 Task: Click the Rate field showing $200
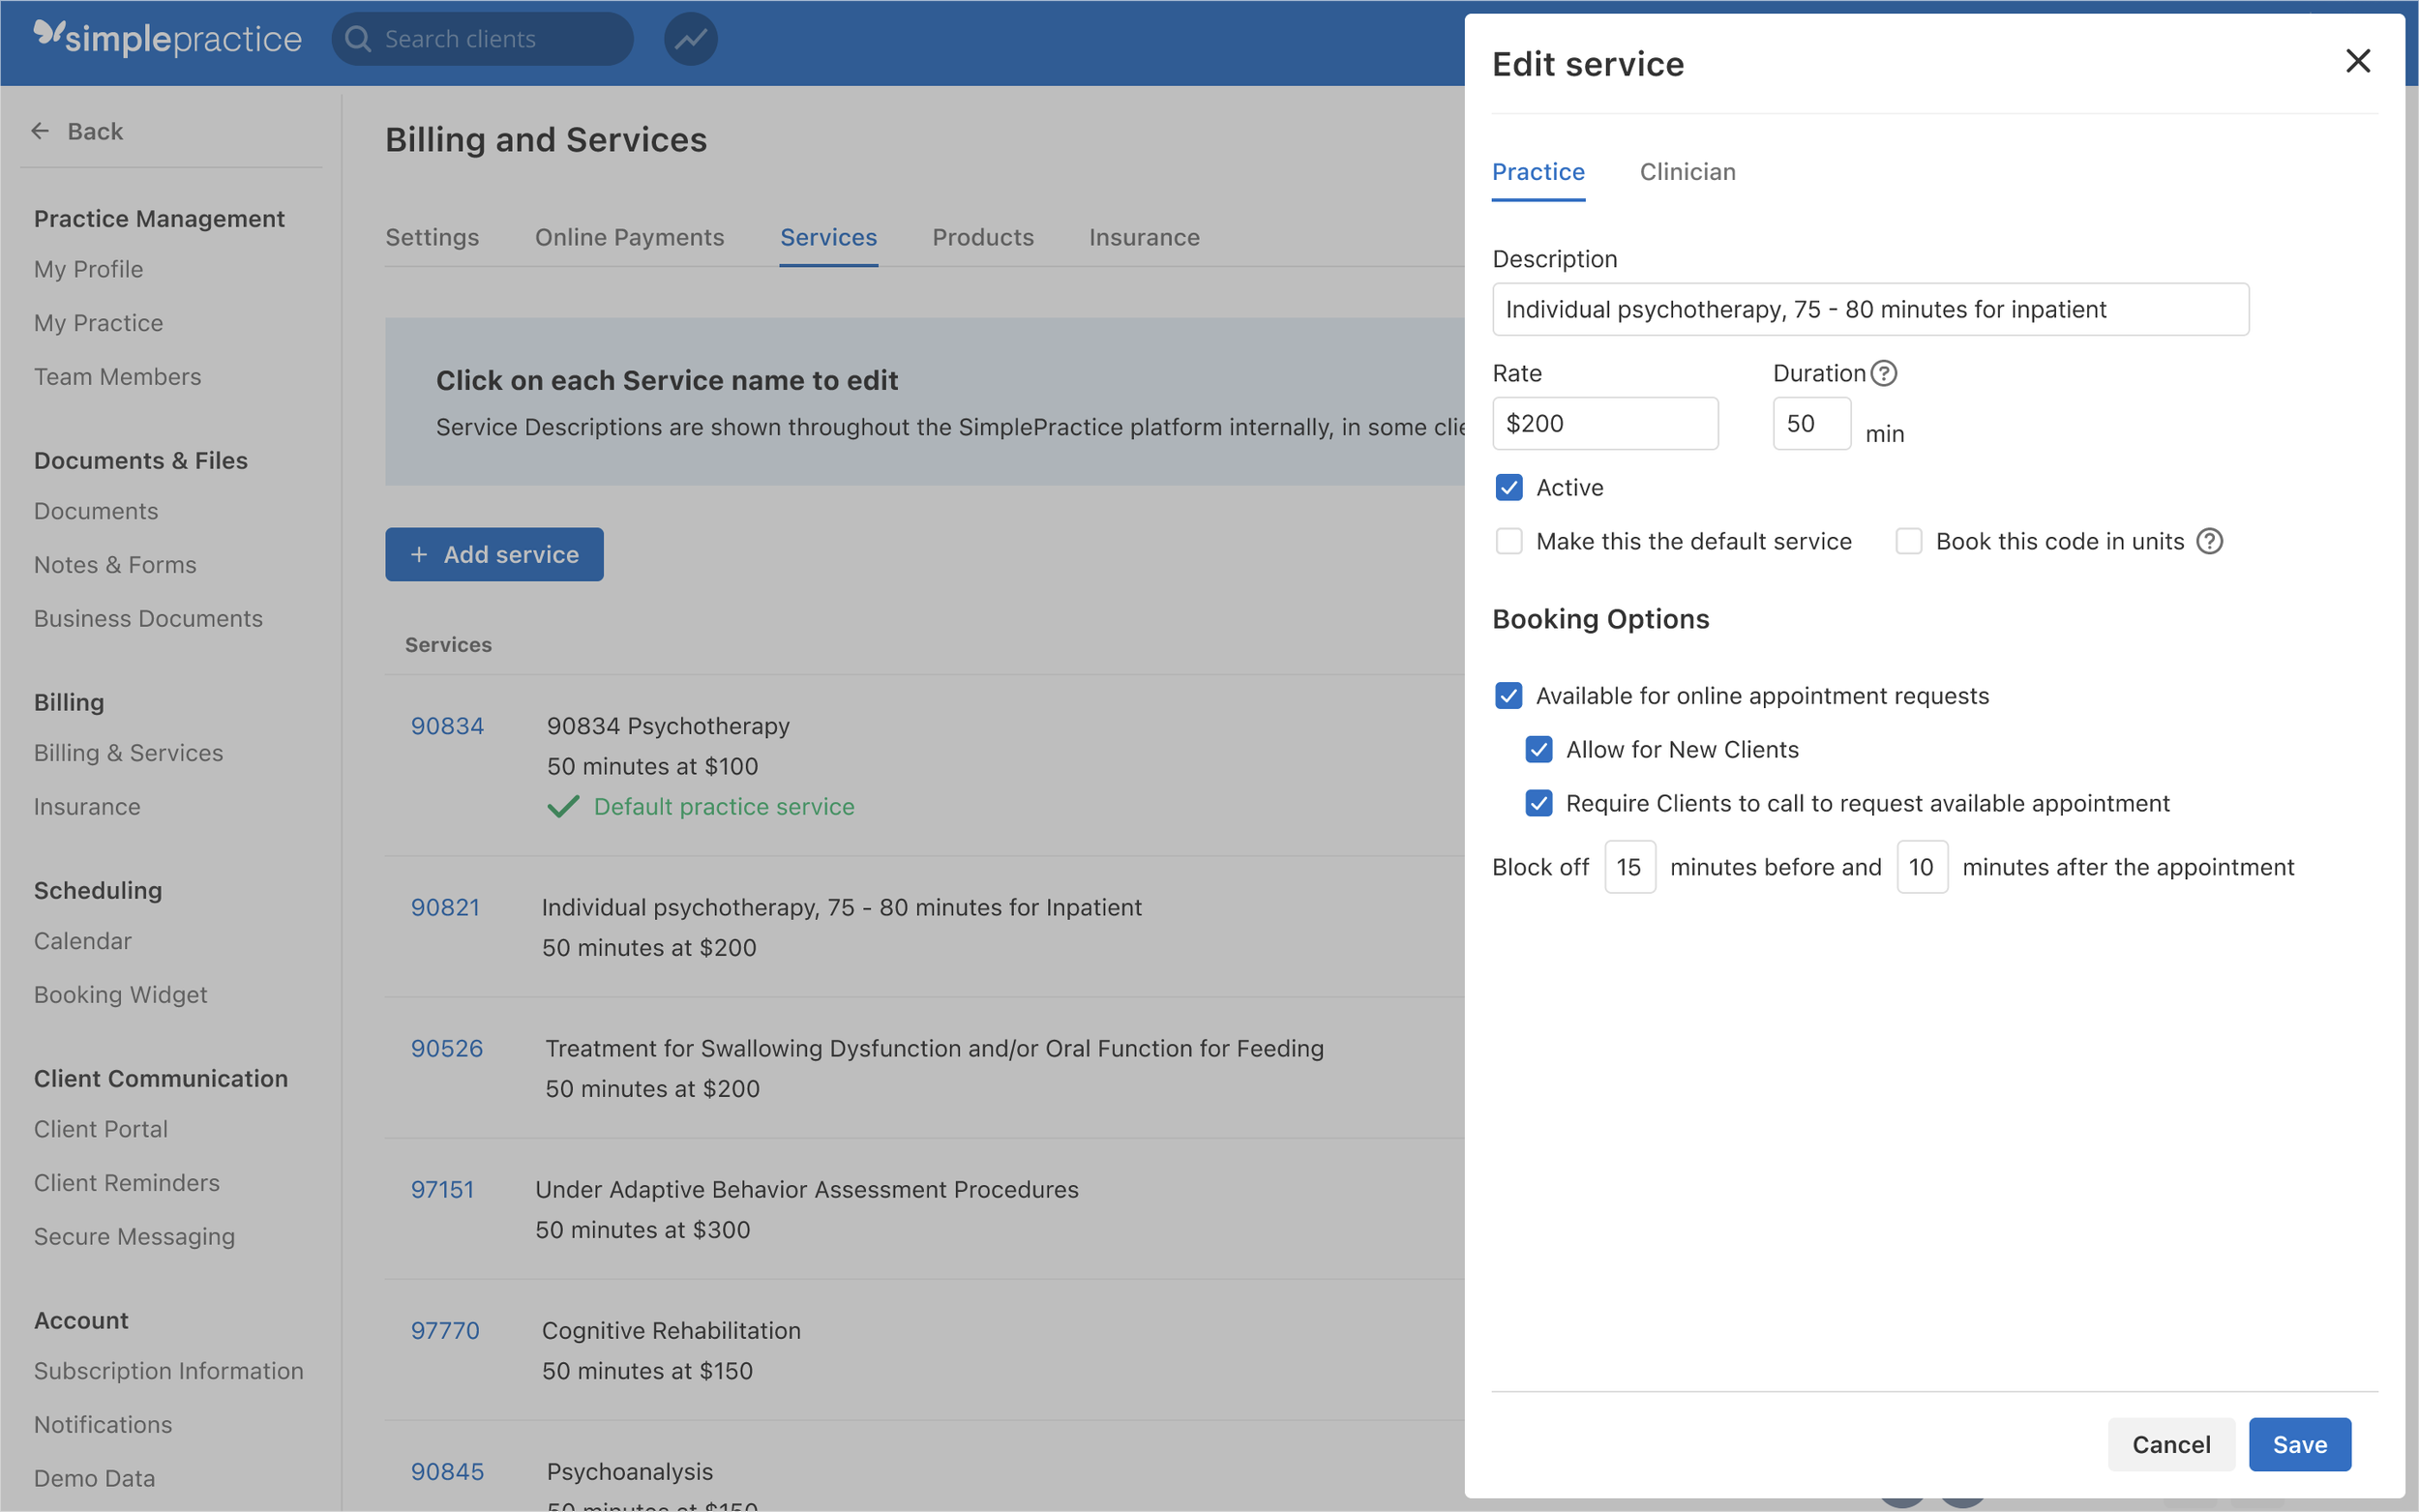[1604, 423]
